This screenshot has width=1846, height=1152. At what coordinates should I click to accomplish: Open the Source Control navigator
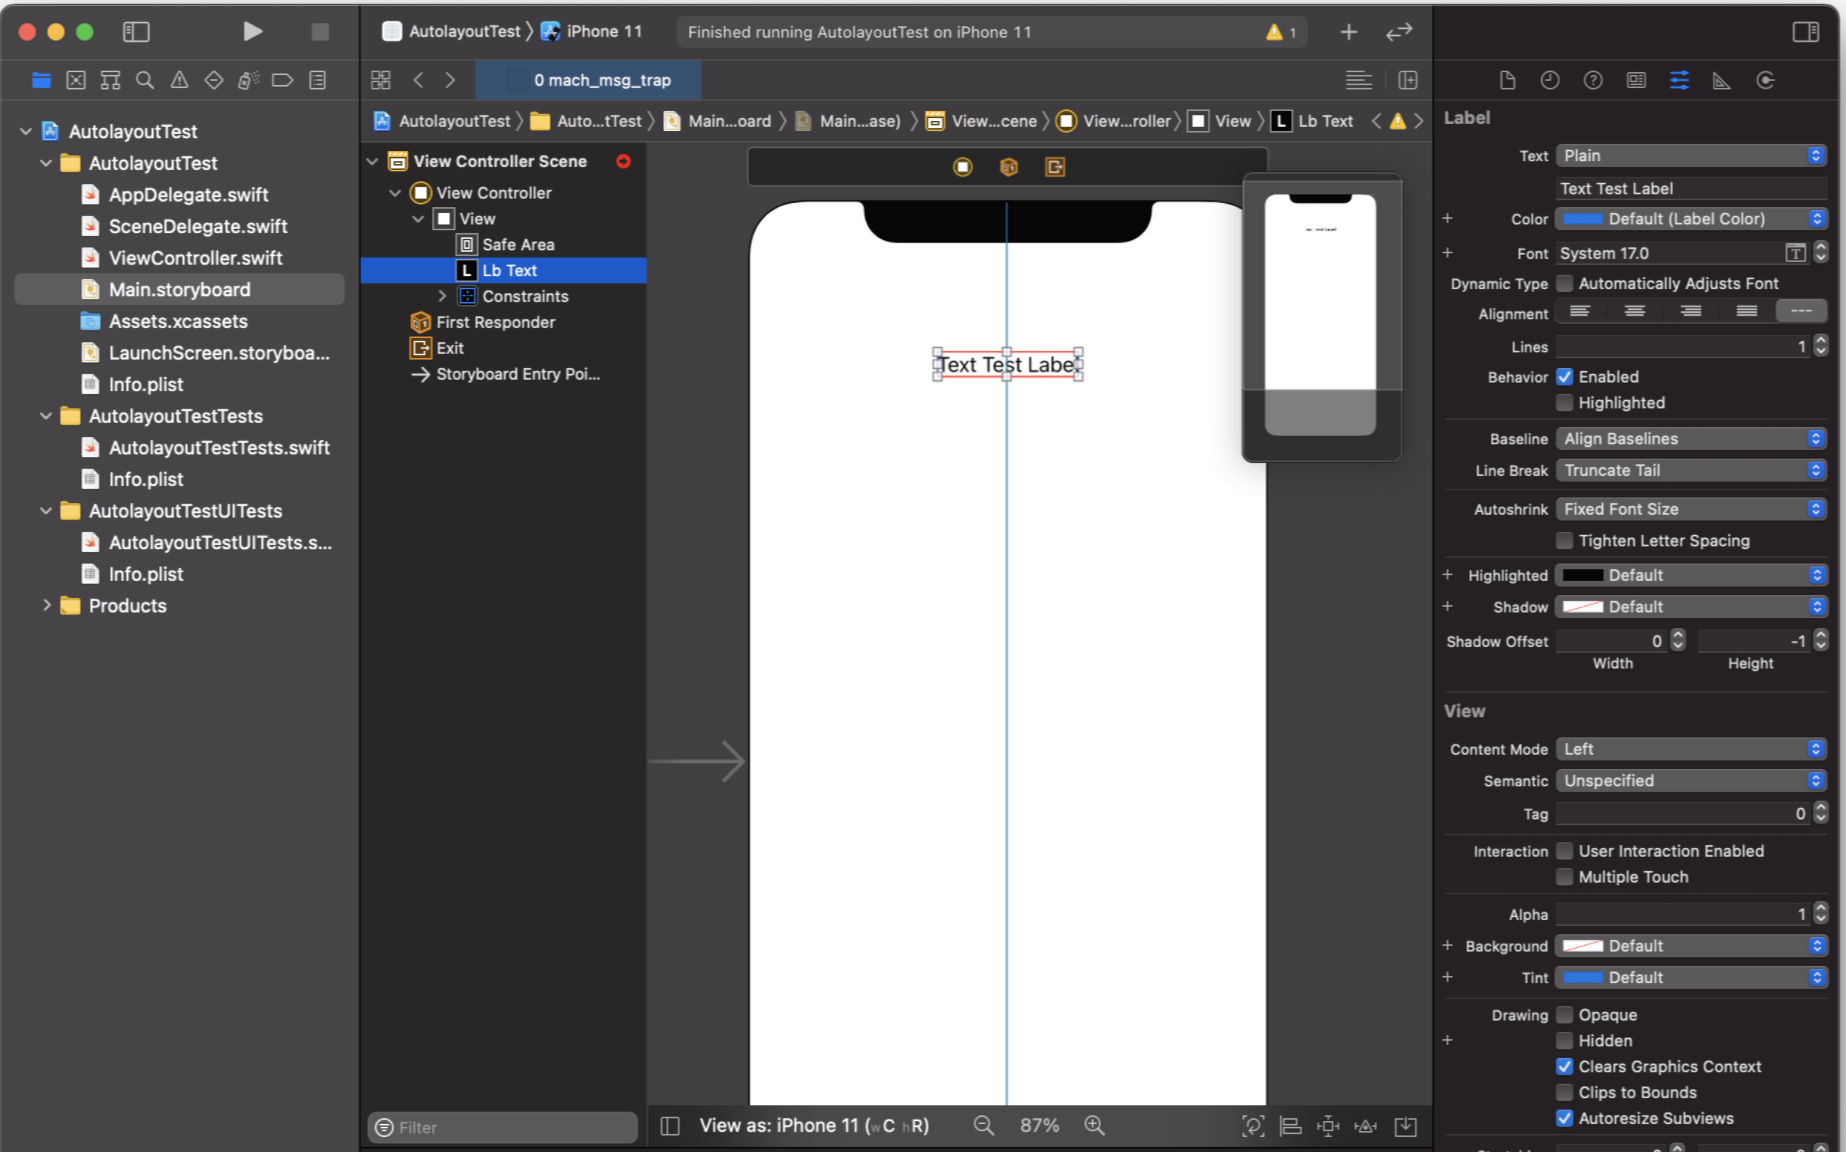[76, 80]
